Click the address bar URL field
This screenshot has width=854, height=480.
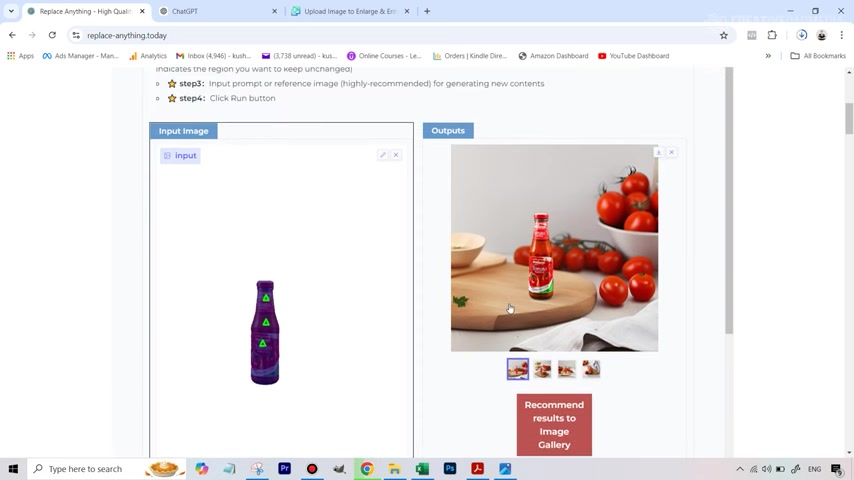point(398,35)
